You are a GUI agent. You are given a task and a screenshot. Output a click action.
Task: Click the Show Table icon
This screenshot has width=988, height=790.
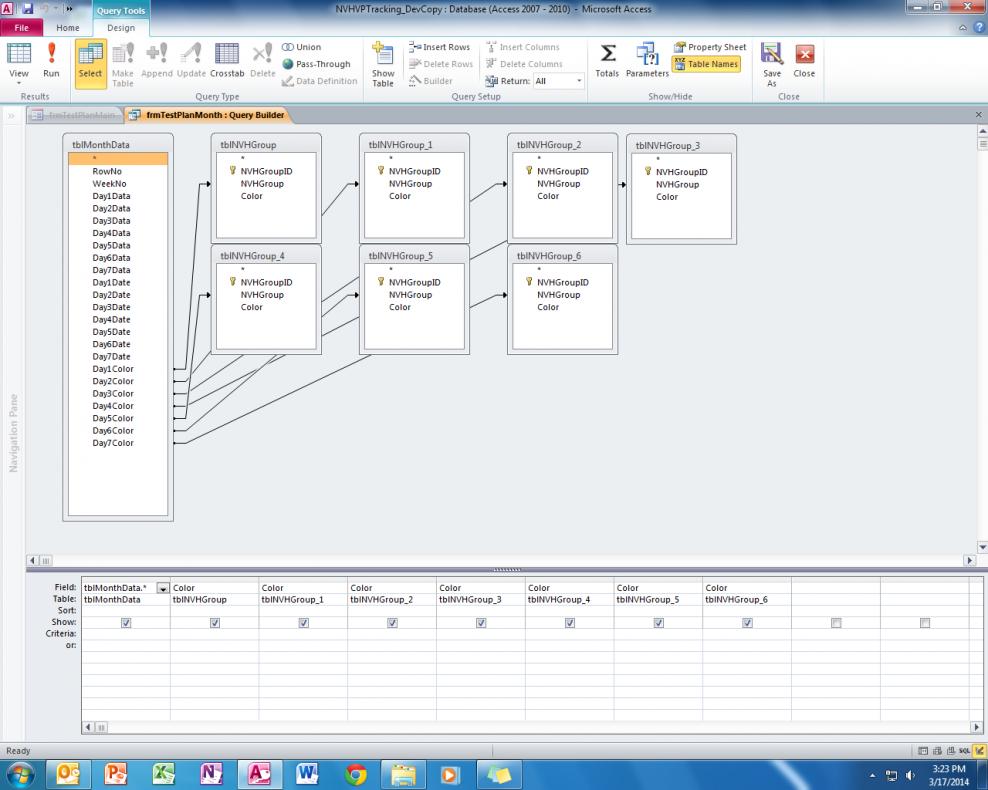(x=383, y=60)
